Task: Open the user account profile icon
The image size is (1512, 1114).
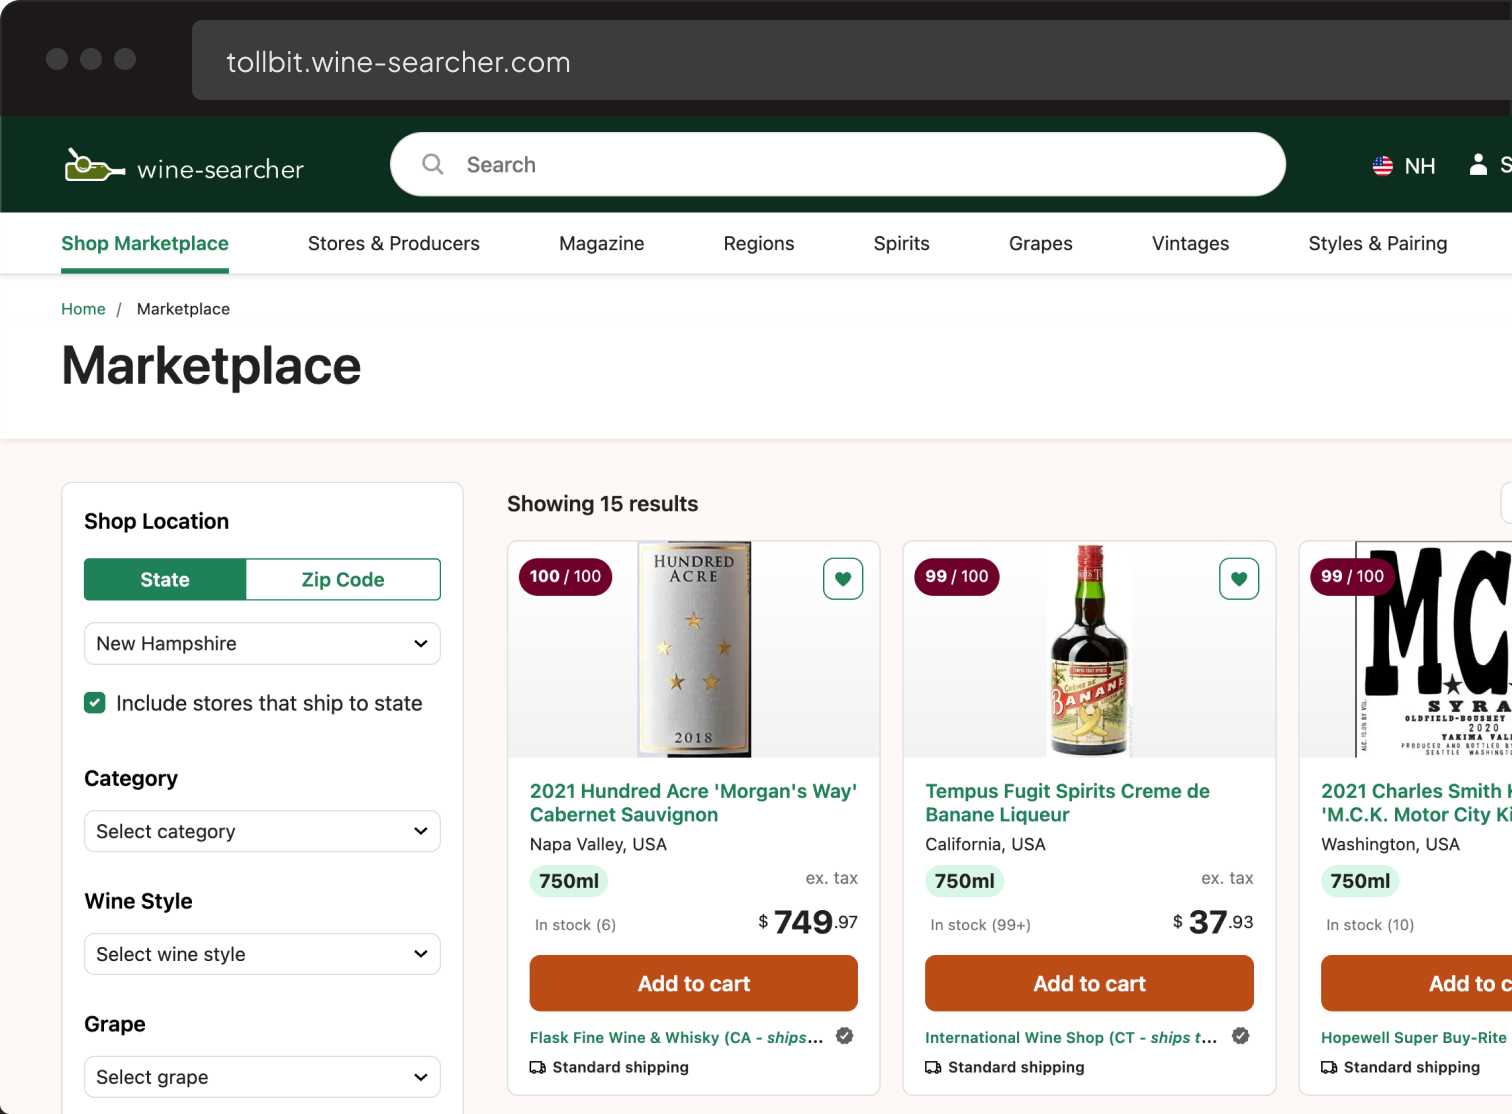Action: pos(1477,165)
